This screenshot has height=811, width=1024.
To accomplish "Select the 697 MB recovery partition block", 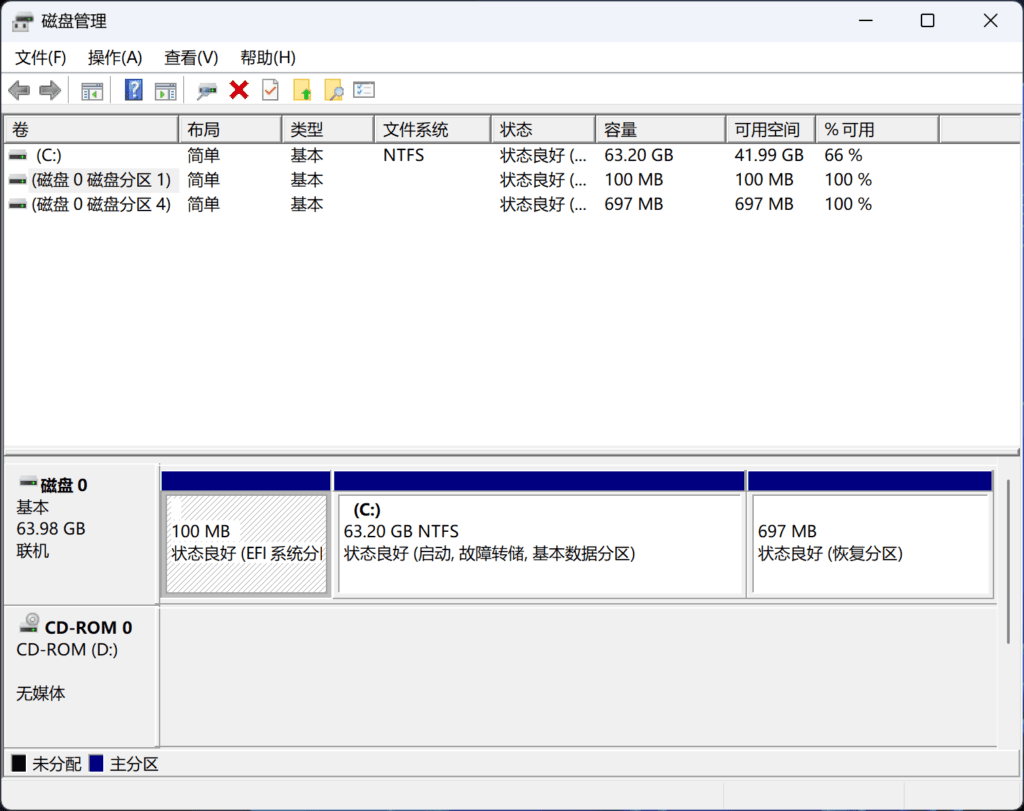I will (x=869, y=545).
